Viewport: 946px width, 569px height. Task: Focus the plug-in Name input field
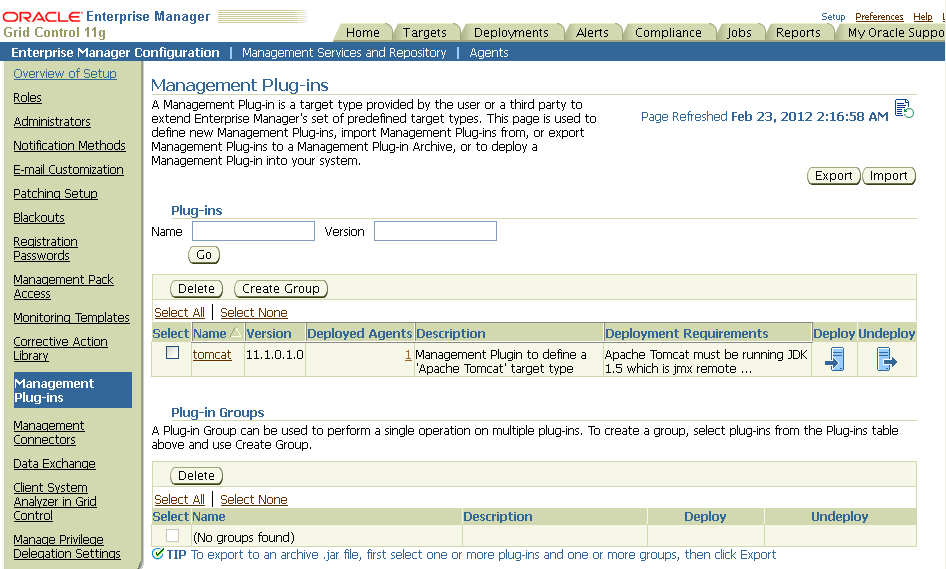point(253,231)
